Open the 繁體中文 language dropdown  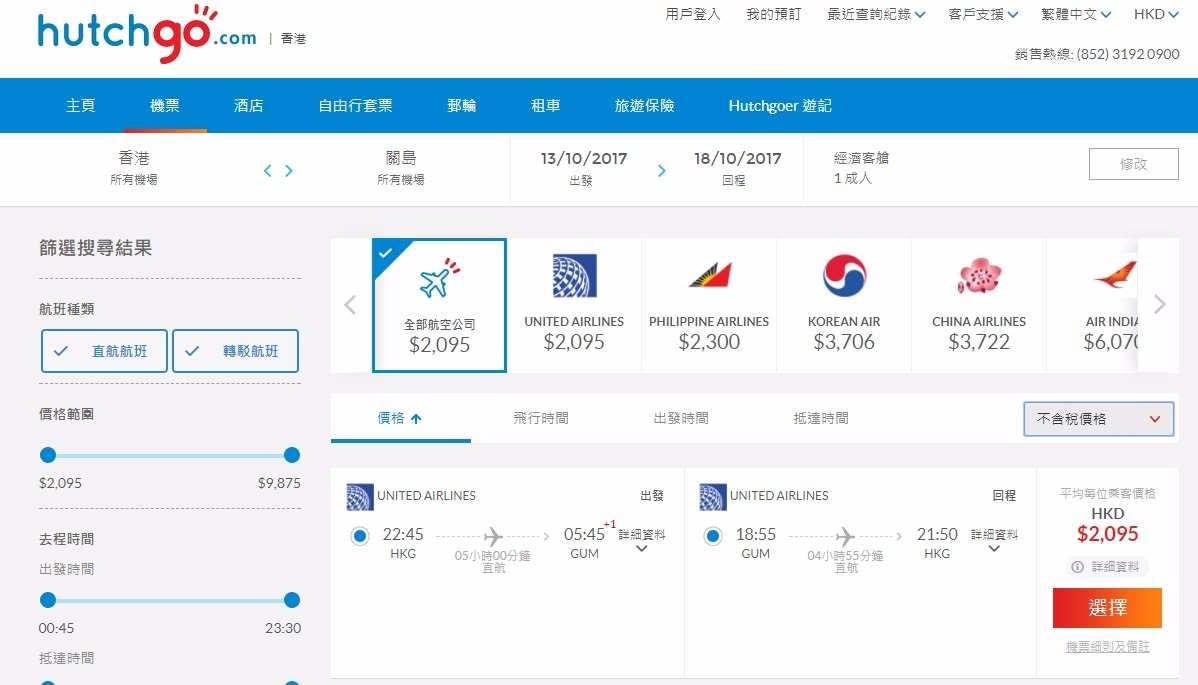(x=1076, y=14)
